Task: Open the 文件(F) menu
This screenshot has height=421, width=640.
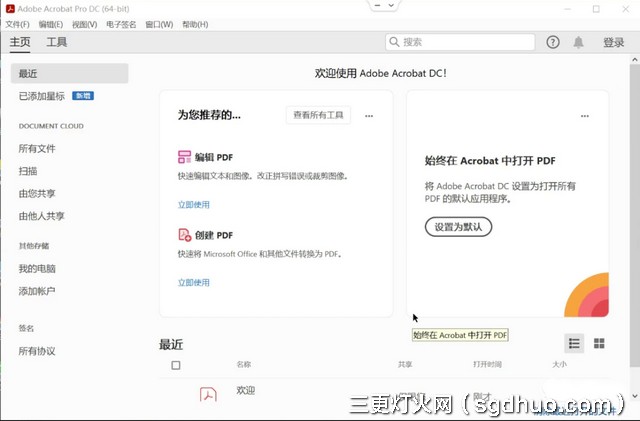Action: 17,25
